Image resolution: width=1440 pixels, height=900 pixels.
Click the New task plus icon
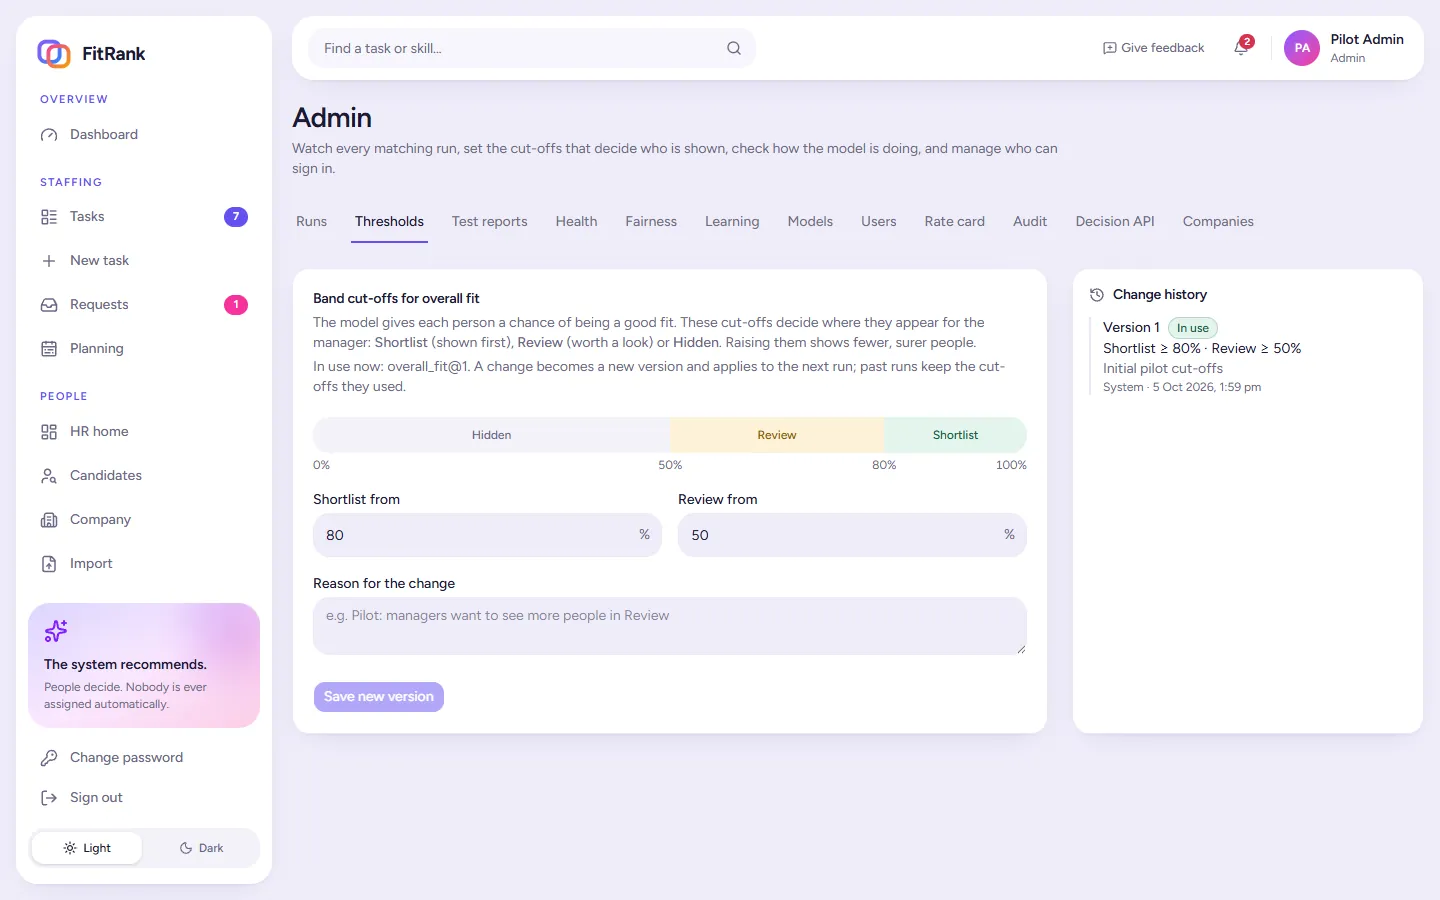[49, 261]
